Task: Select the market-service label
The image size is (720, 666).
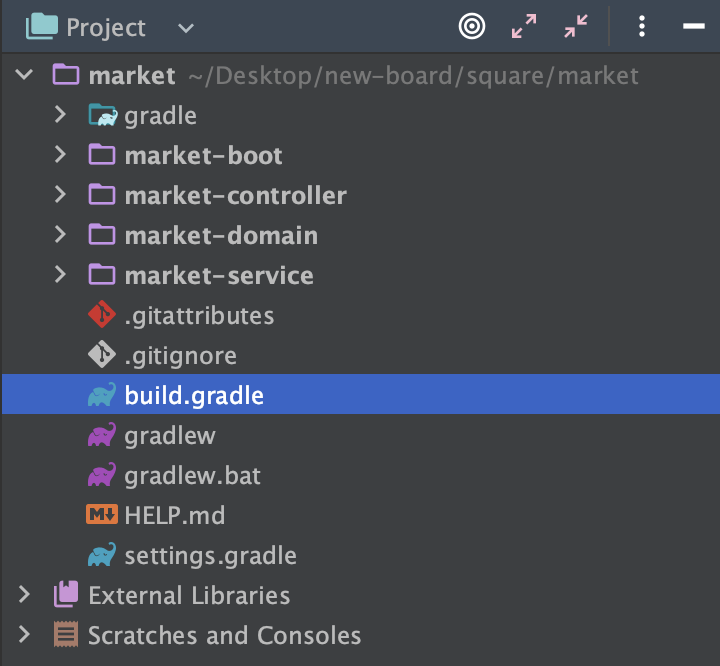Action: tap(219, 276)
